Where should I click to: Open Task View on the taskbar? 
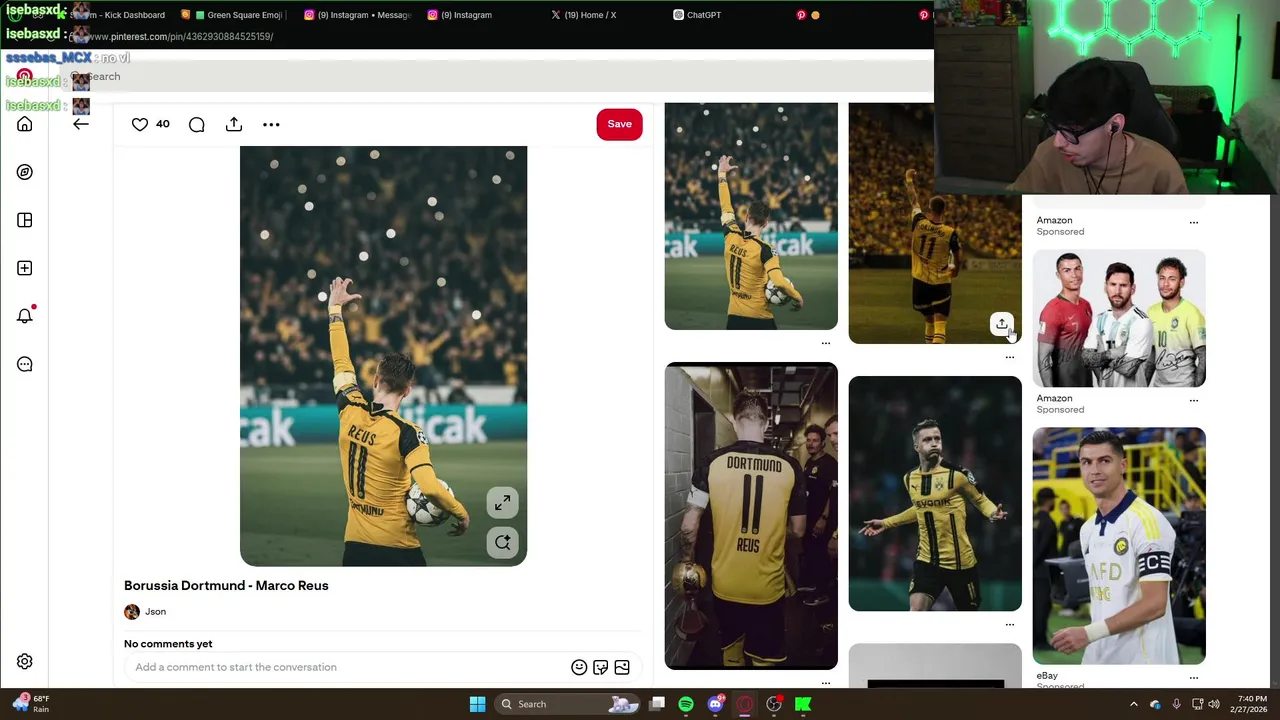coord(657,704)
